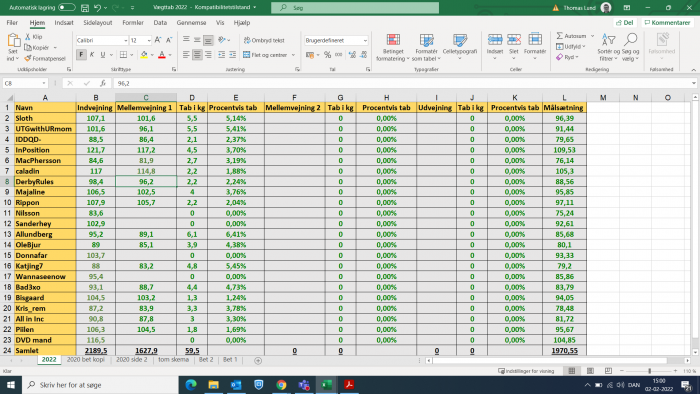Toggle middle vertical alignment icon
This screenshot has width=700, height=394.
pyautogui.click(x=197, y=40)
